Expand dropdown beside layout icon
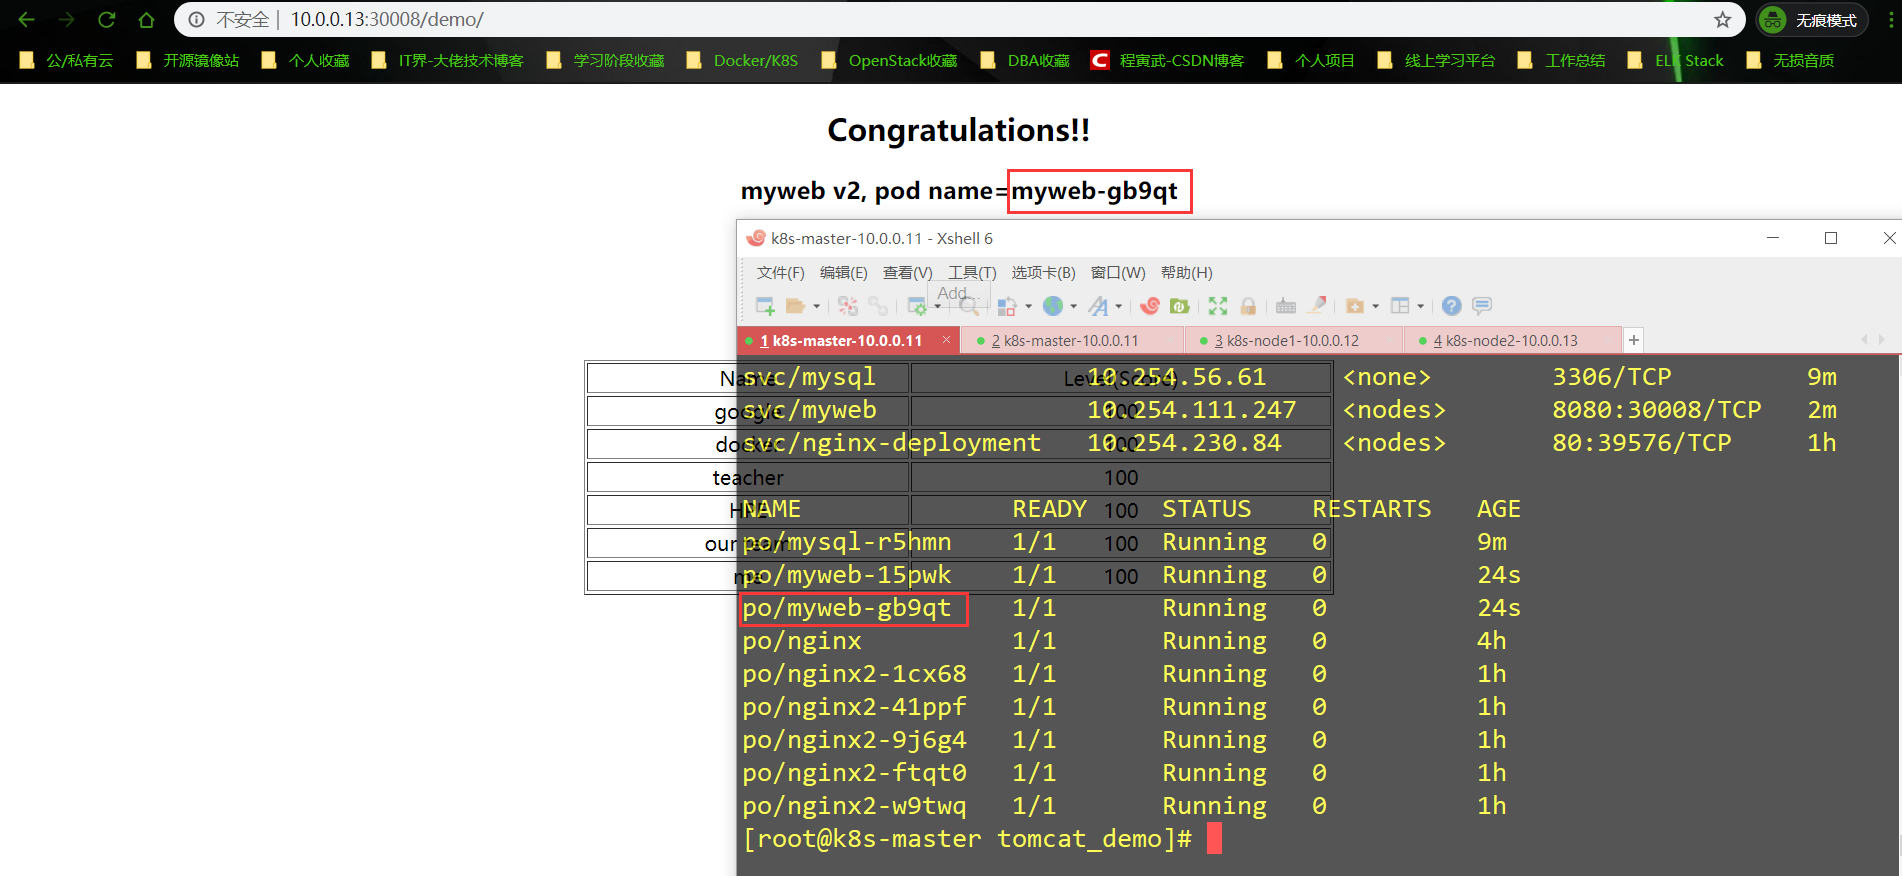Viewport: 1902px width, 876px height. coord(1420,306)
